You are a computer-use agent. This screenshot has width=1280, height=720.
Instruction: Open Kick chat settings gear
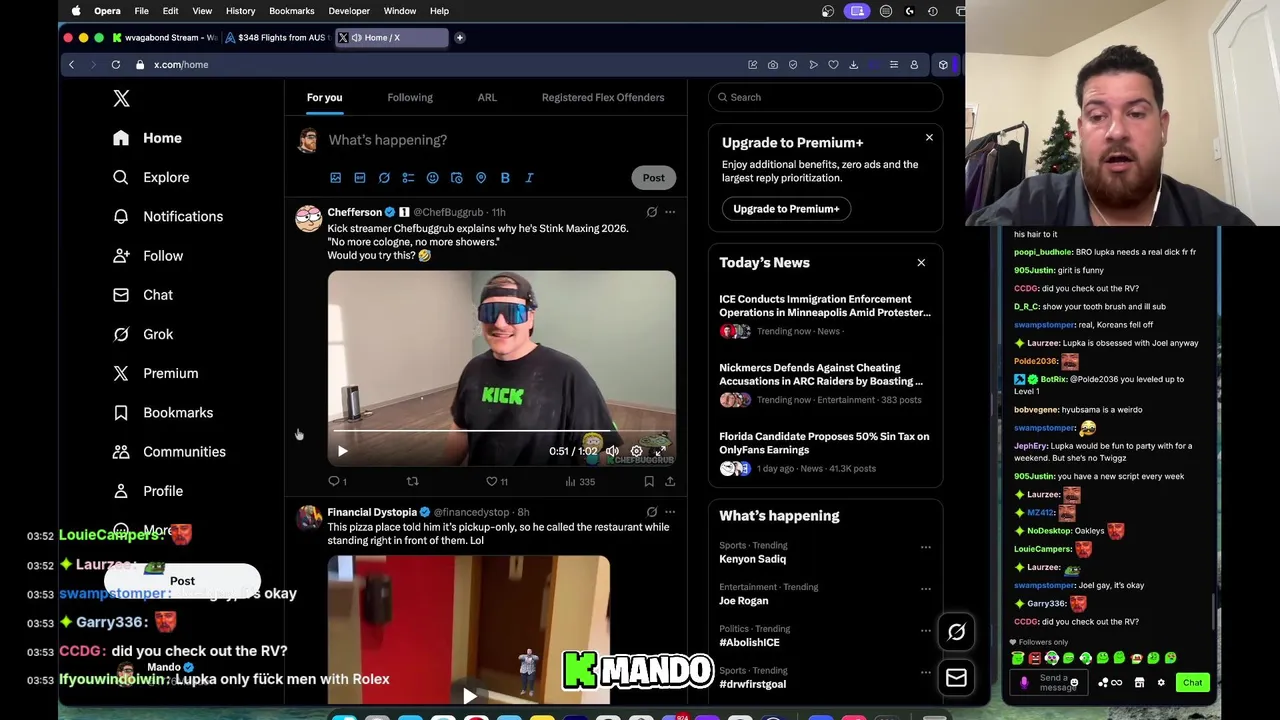[x=1161, y=683]
